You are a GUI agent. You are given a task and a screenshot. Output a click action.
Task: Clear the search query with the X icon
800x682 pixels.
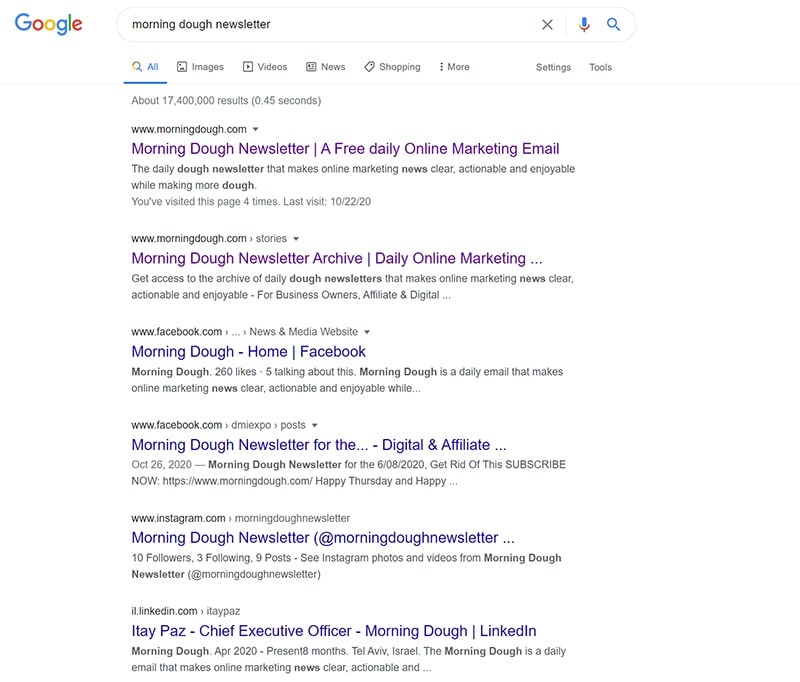coord(547,24)
